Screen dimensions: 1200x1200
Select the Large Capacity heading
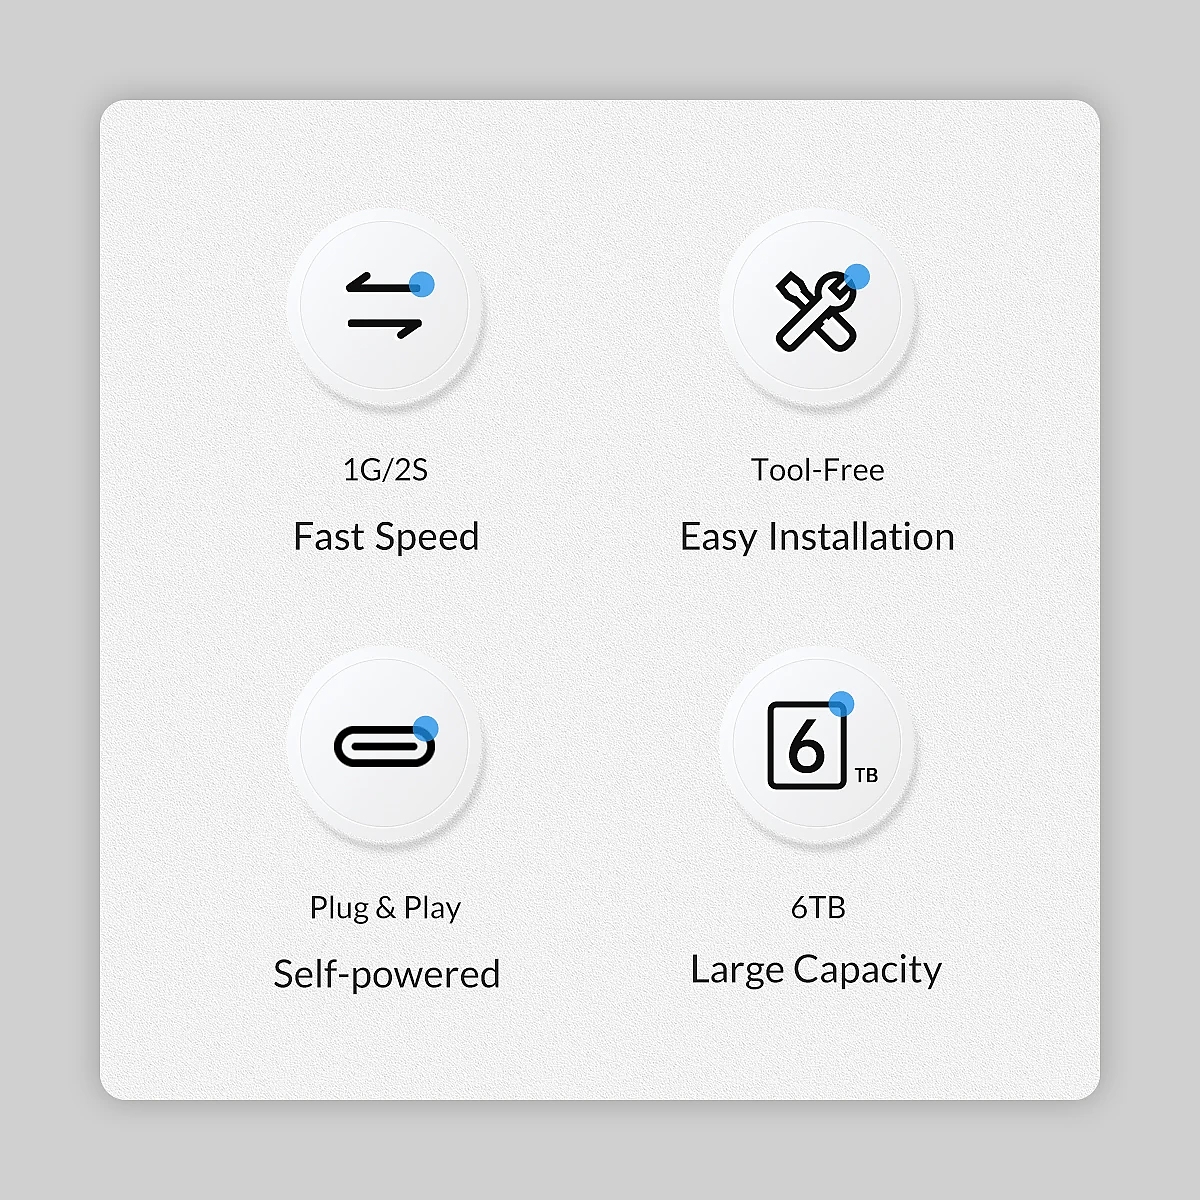pos(816,970)
